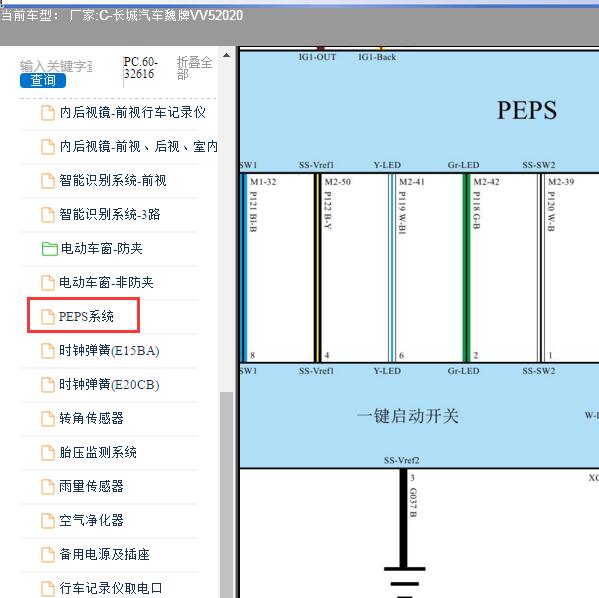
Task: Click connector label M2-50
Action: (x=338, y=182)
